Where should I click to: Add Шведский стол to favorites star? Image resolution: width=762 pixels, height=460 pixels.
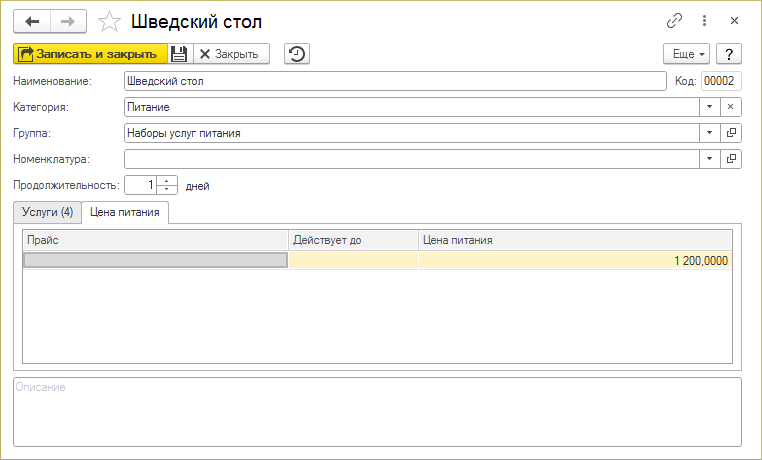(111, 21)
